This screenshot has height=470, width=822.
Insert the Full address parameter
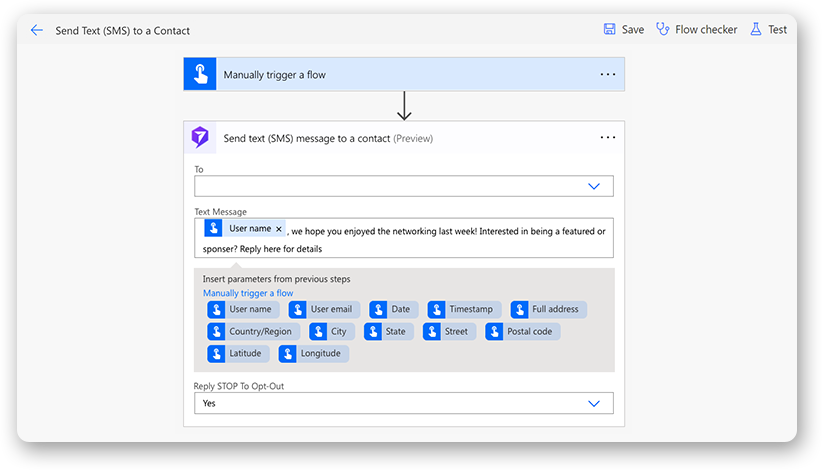tap(548, 310)
